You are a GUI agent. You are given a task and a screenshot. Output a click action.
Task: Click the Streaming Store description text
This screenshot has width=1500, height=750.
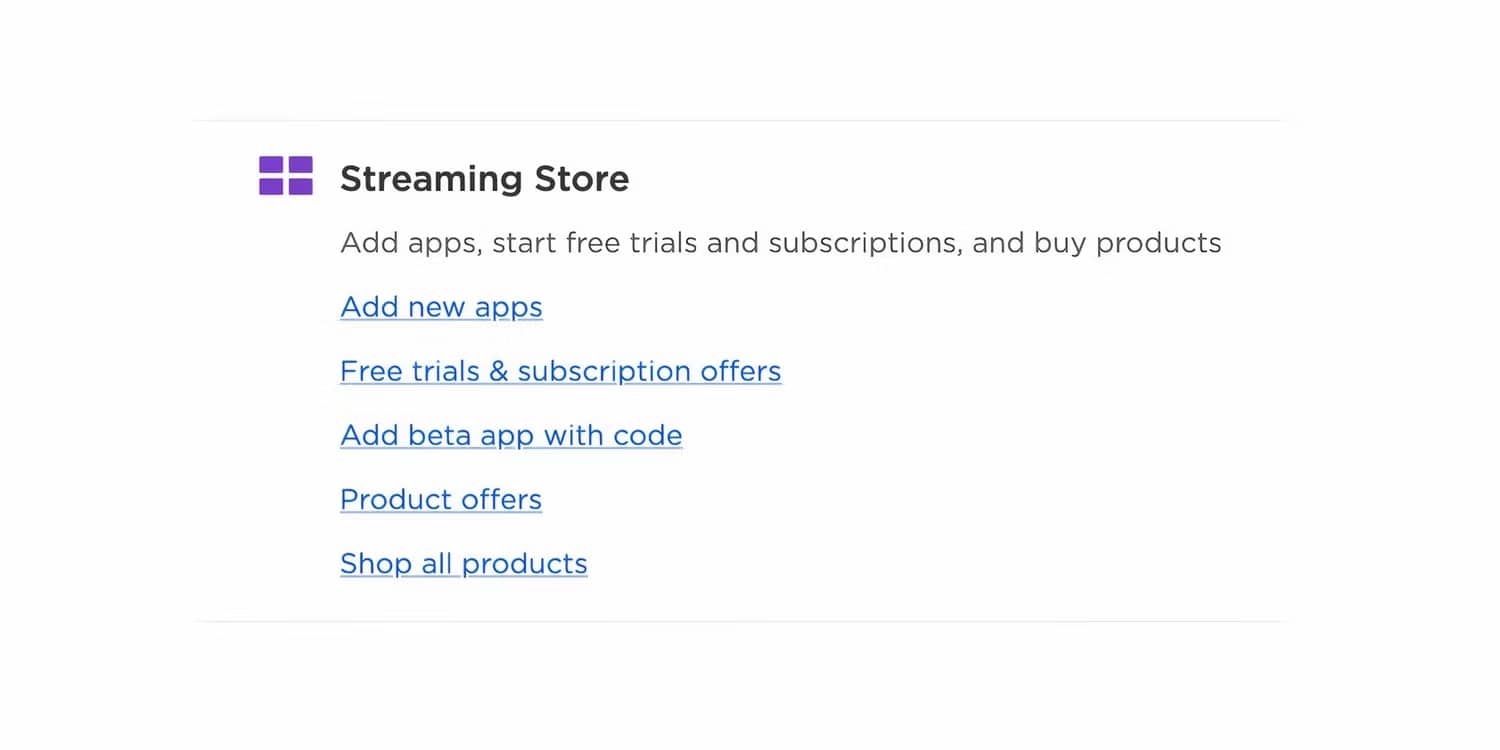pos(781,242)
